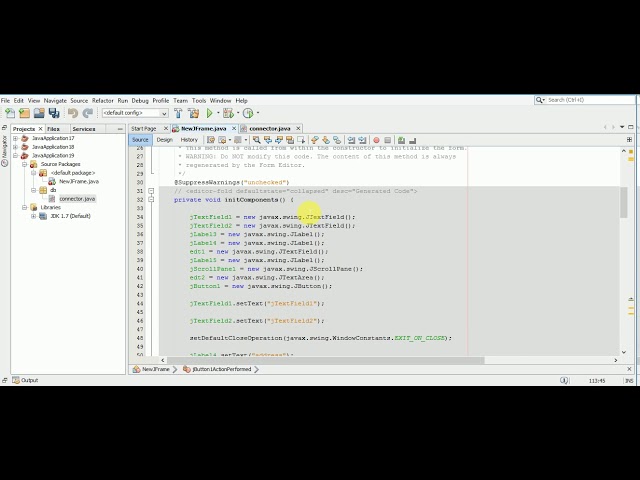Open the Refactor menu
The height and width of the screenshot is (480, 640).
tap(102, 100)
